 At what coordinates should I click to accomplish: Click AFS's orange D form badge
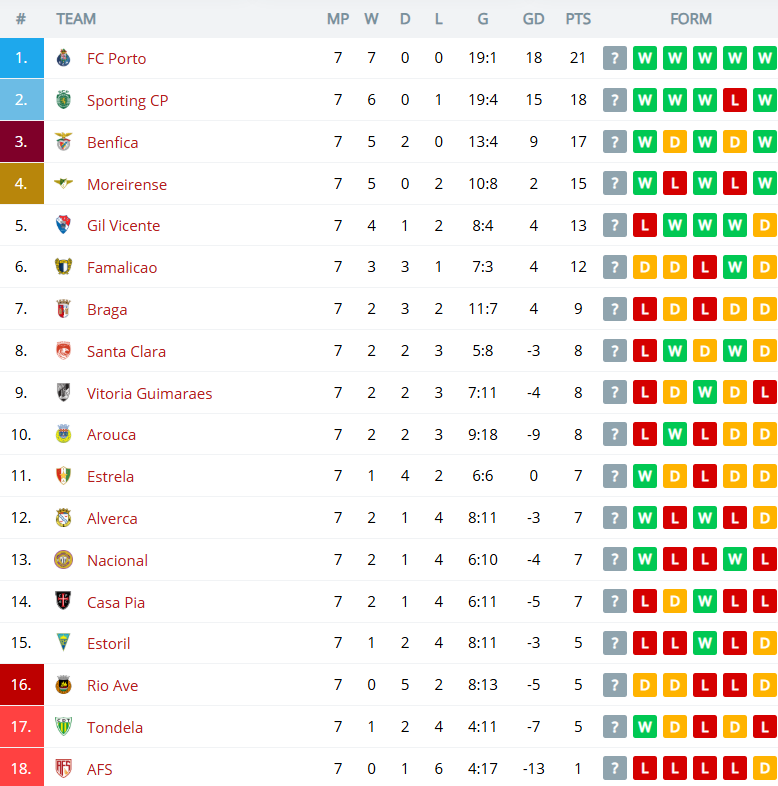tap(765, 769)
